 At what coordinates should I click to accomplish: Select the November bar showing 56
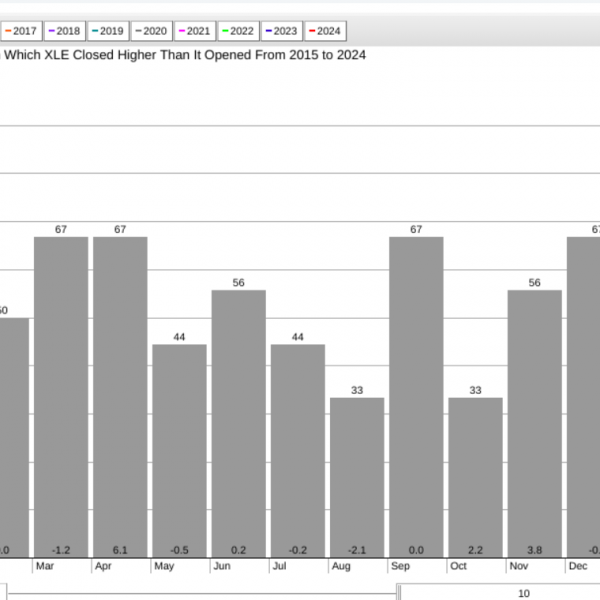(x=535, y=424)
